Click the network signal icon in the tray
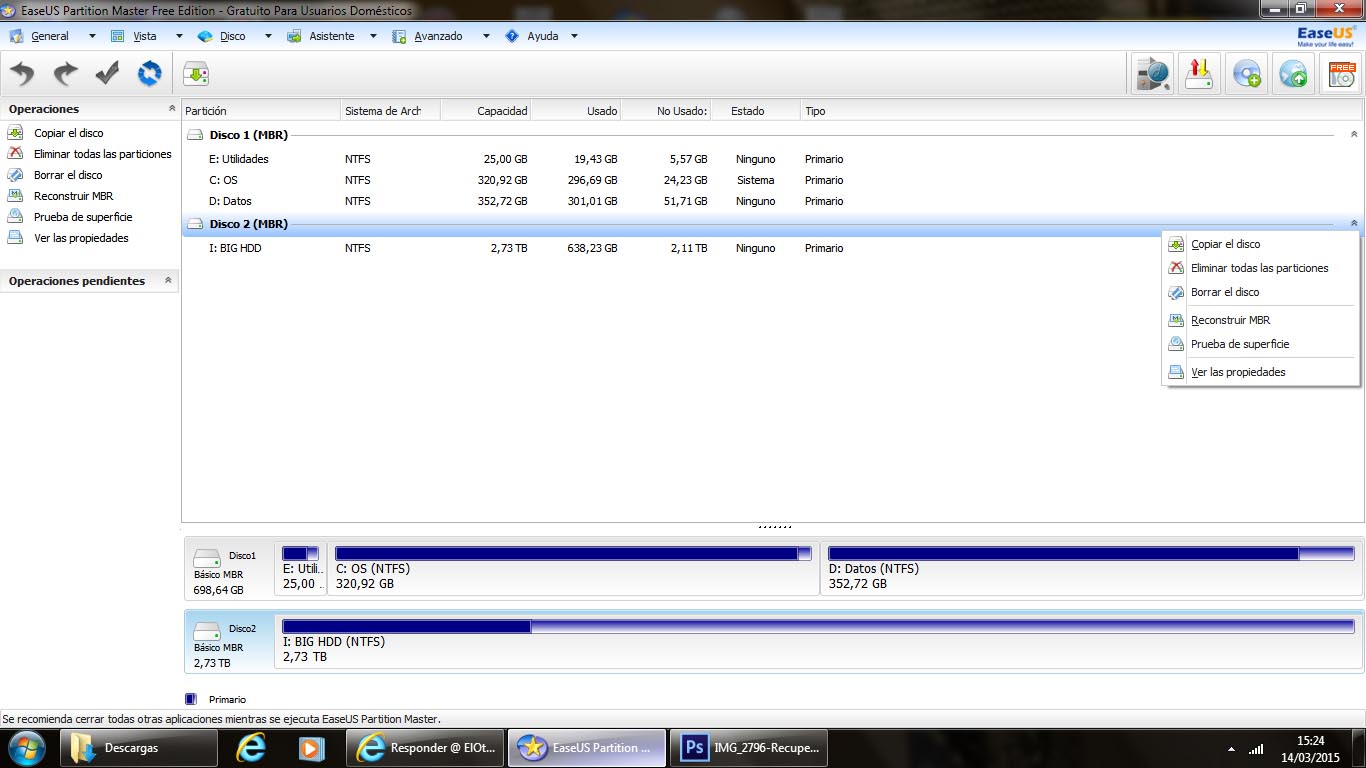Viewport: 1366px width, 768px height. coord(1256,749)
